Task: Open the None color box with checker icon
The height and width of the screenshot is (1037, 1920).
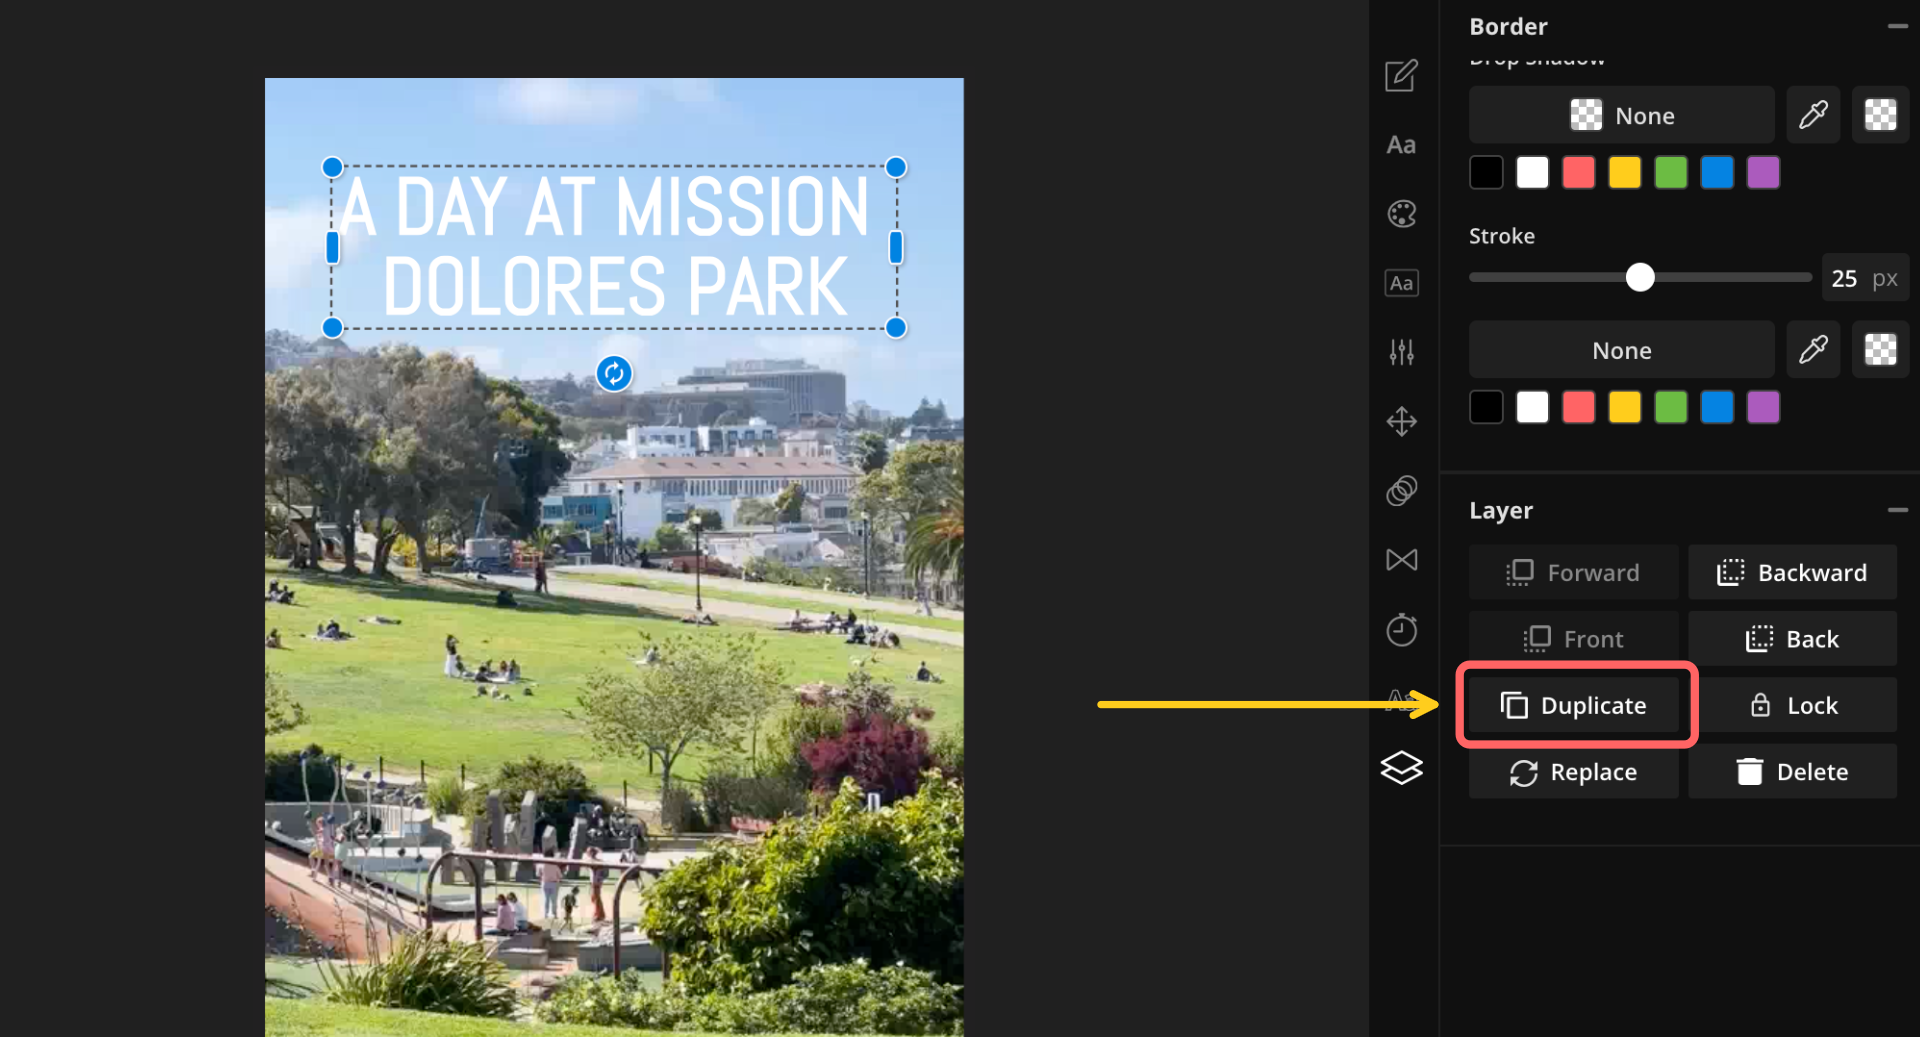Action: click(x=1621, y=115)
